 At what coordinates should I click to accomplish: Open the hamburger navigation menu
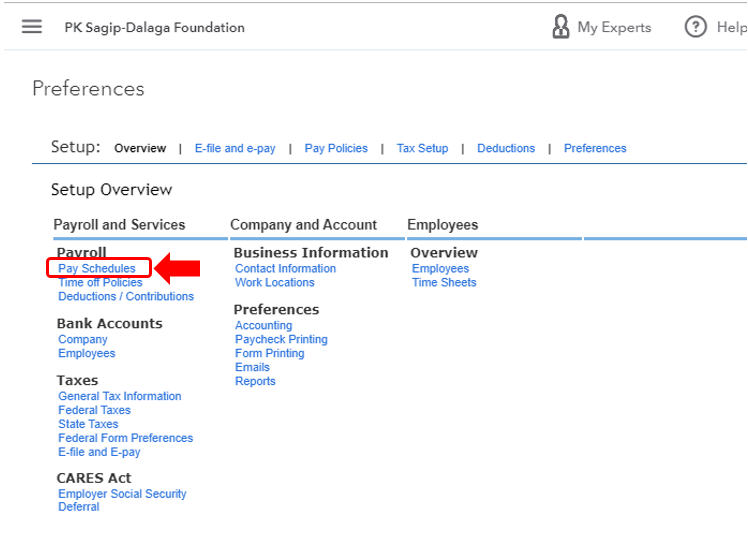pyautogui.click(x=32, y=27)
